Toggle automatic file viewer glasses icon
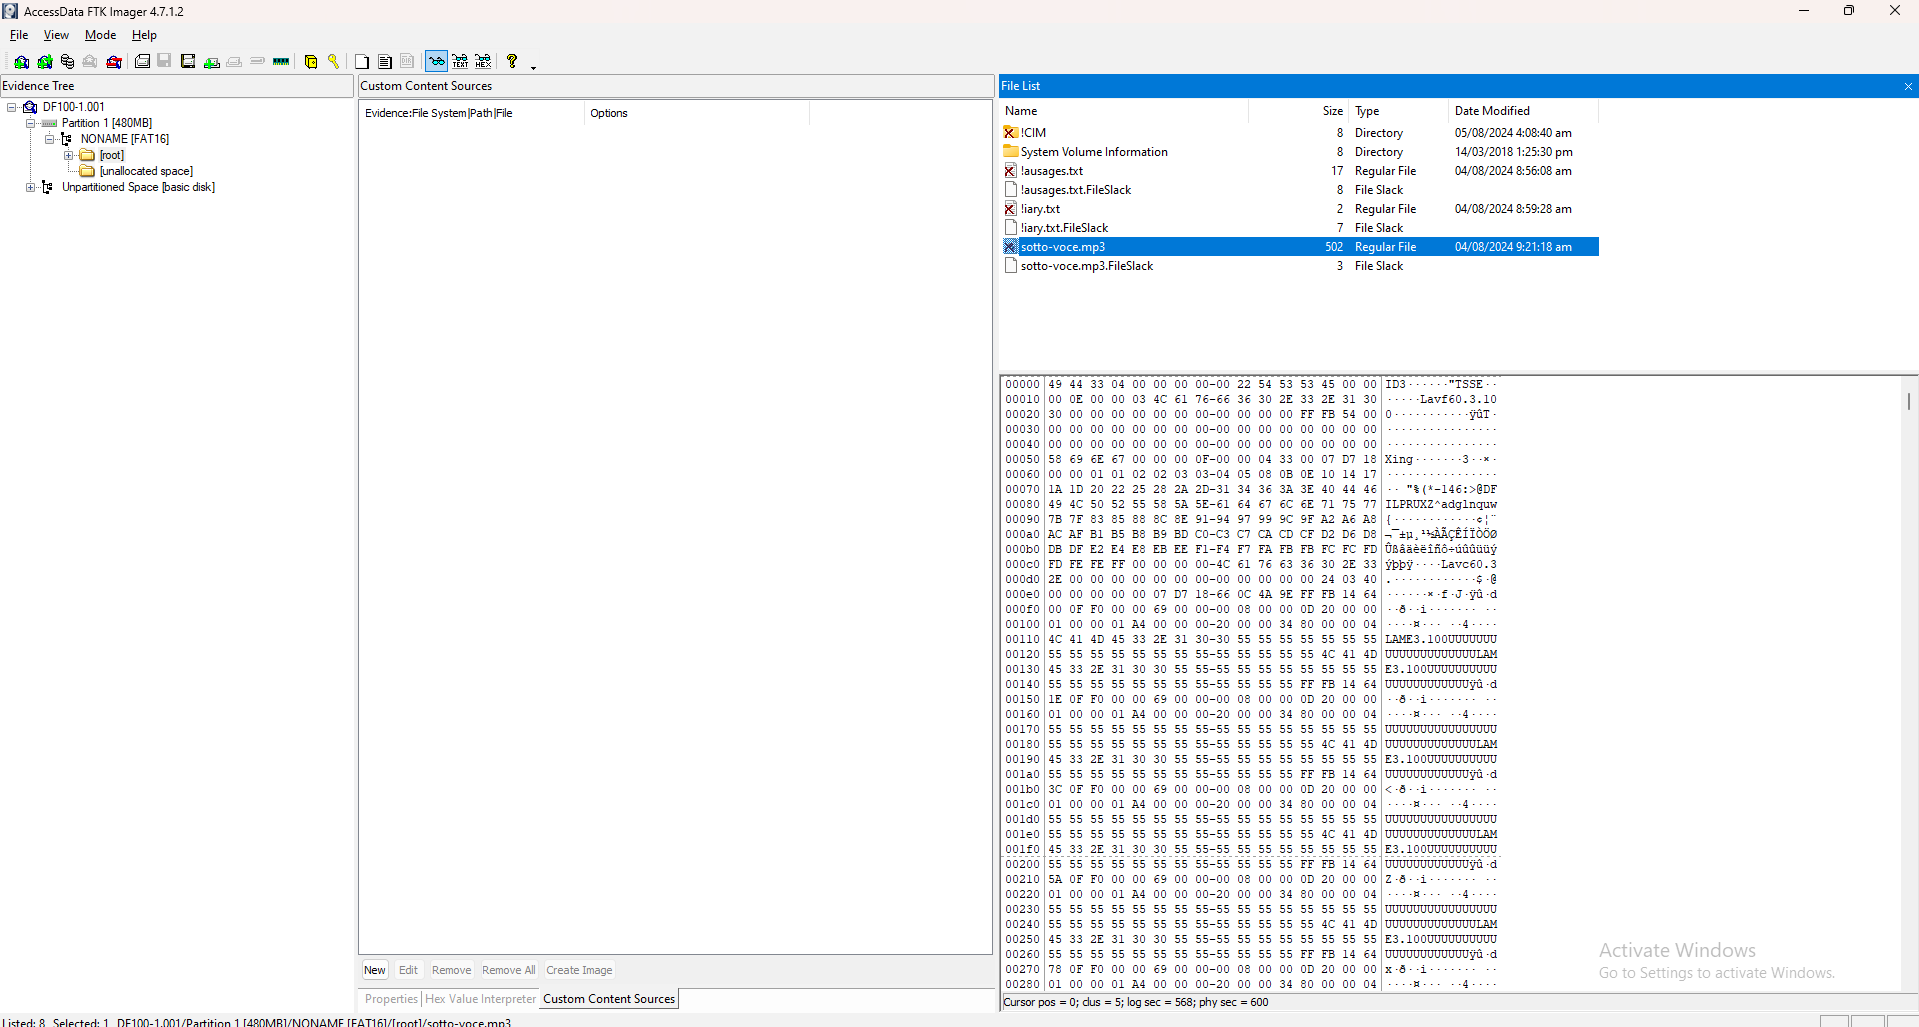This screenshot has height=1027, width=1919. coord(436,62)
